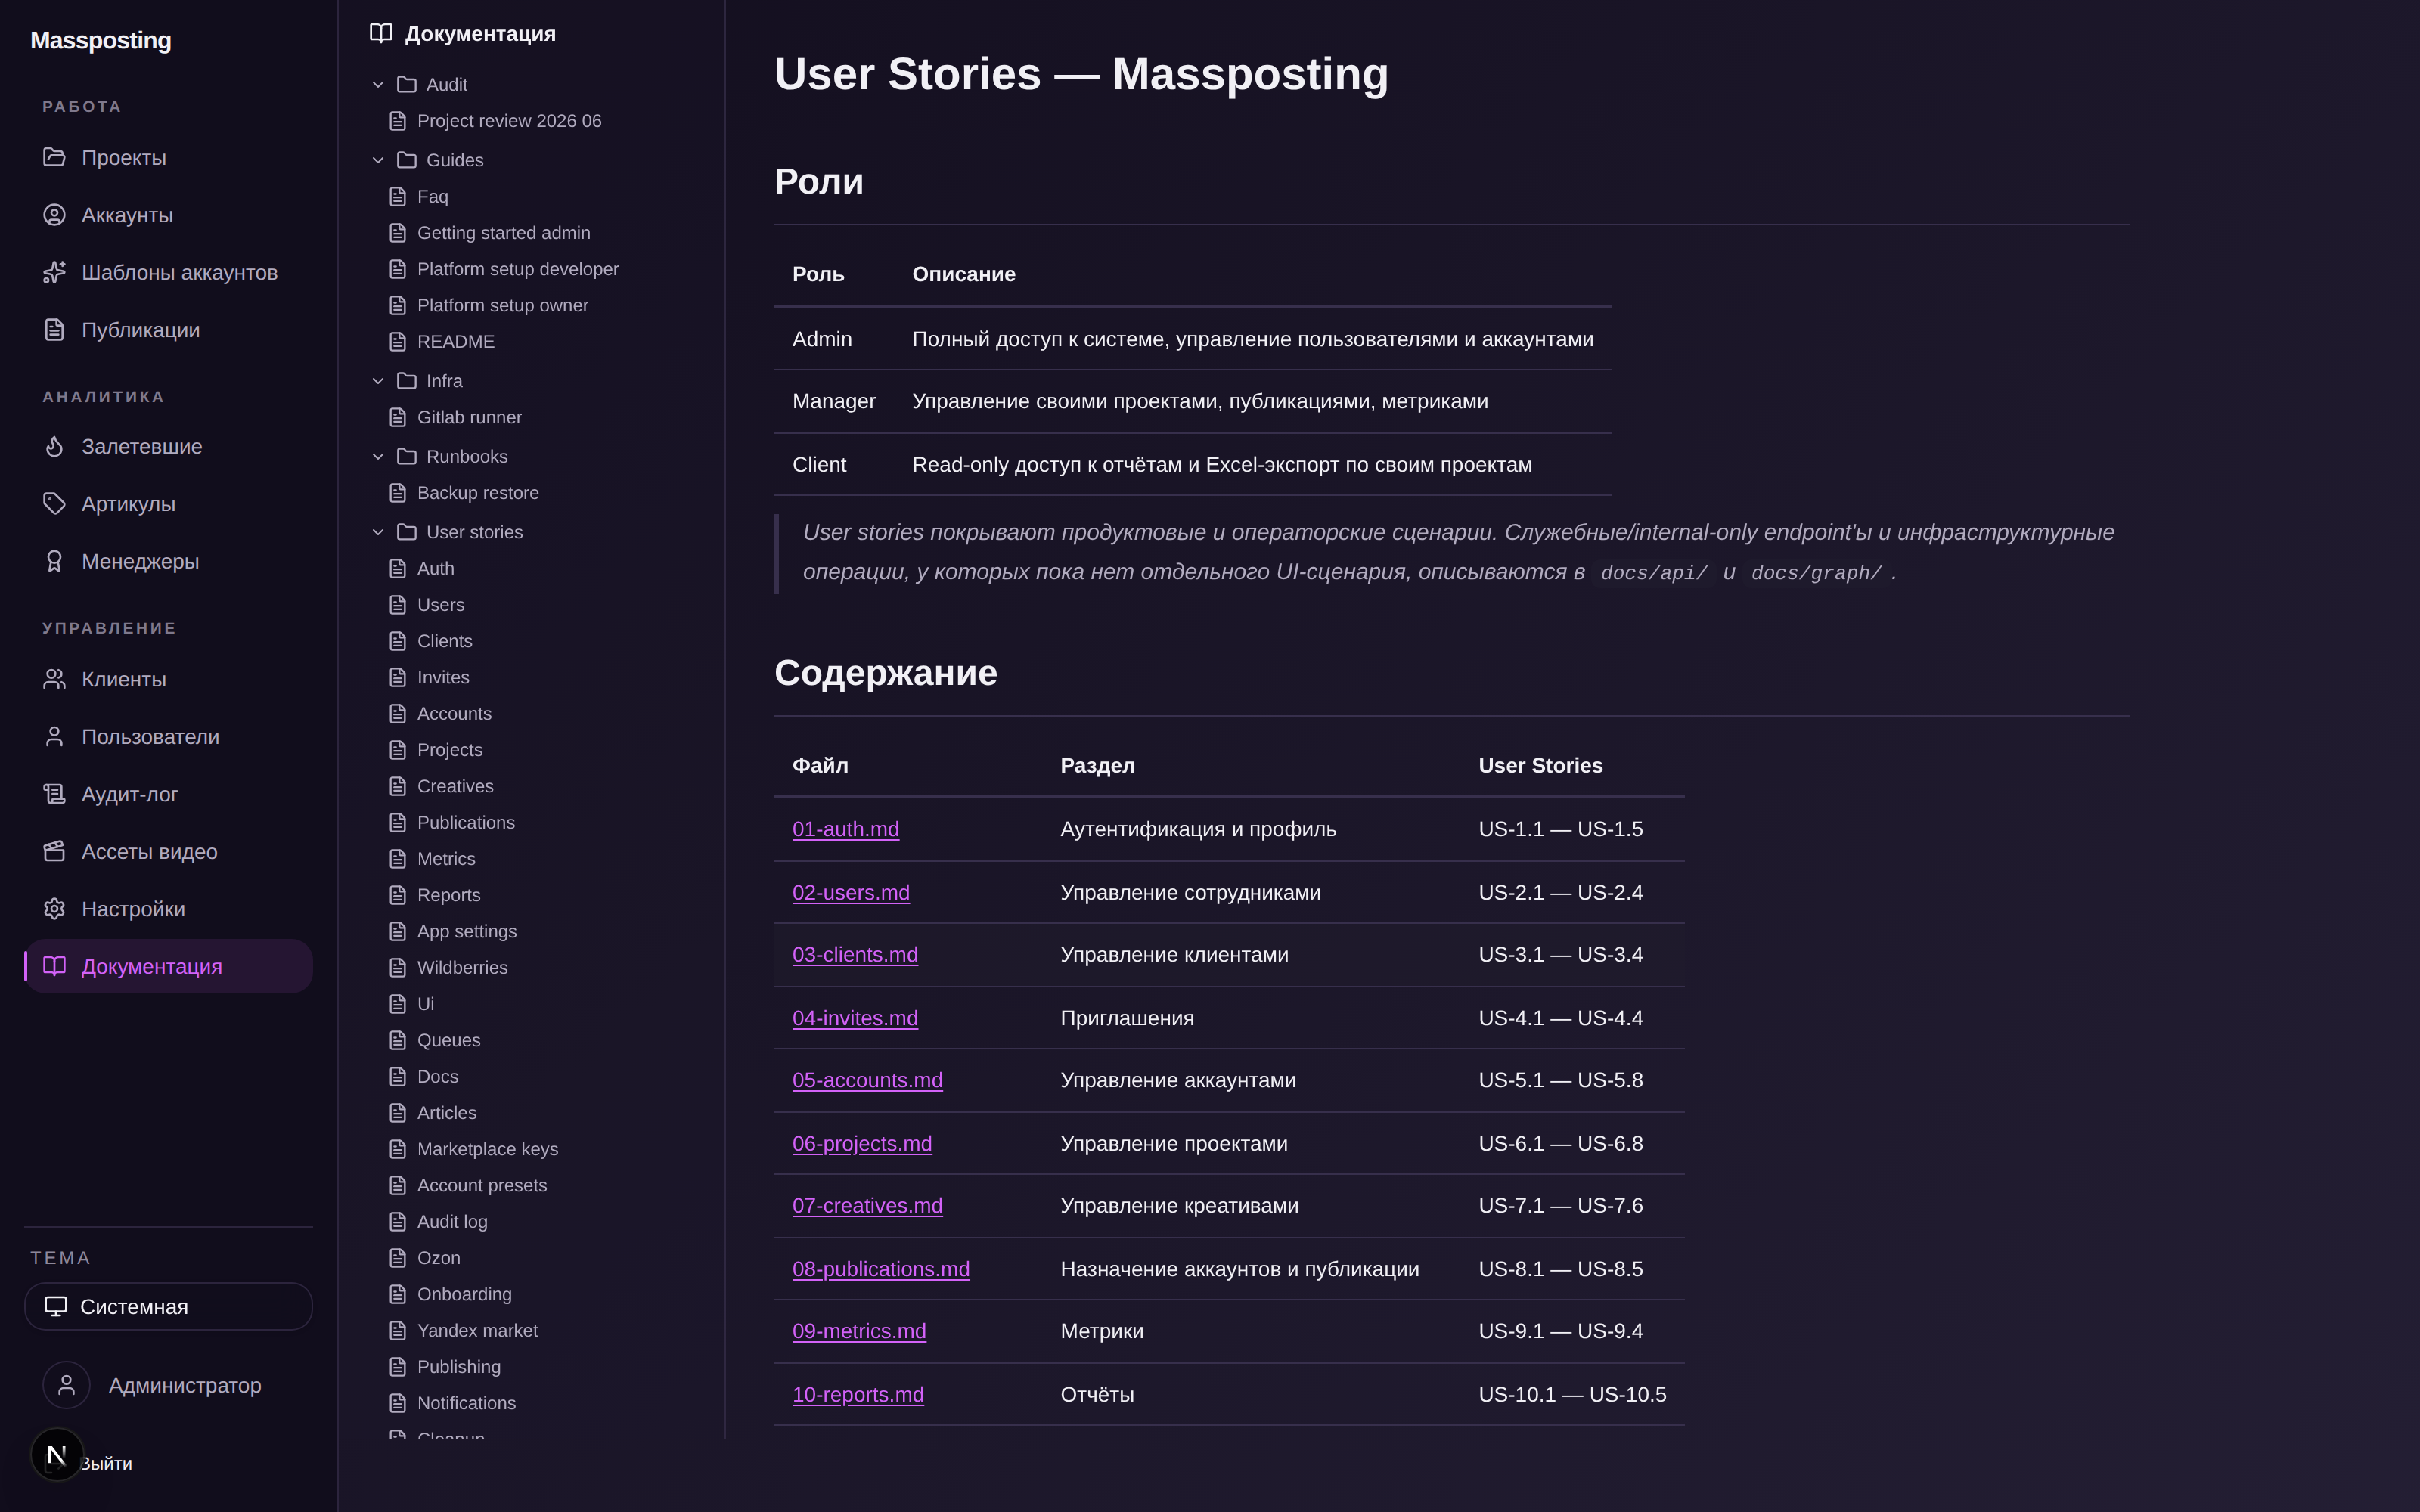Viewport: 2420px width, 1512px height.
Task: Open Залетевшие analytics section
Action: click(168, 446)
